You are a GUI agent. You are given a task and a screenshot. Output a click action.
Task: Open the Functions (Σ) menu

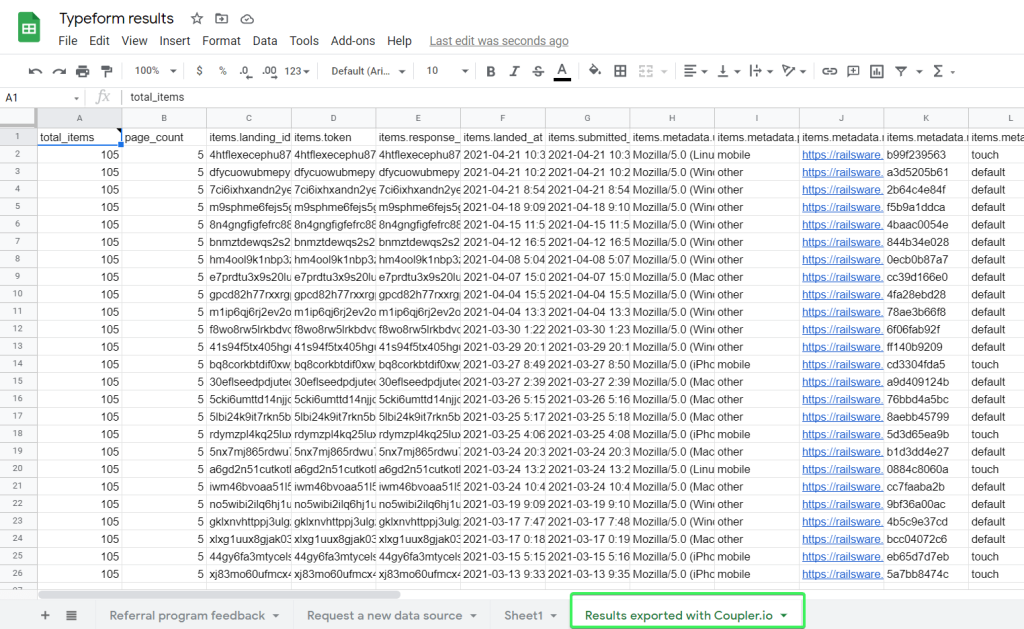tap(940, 71)
